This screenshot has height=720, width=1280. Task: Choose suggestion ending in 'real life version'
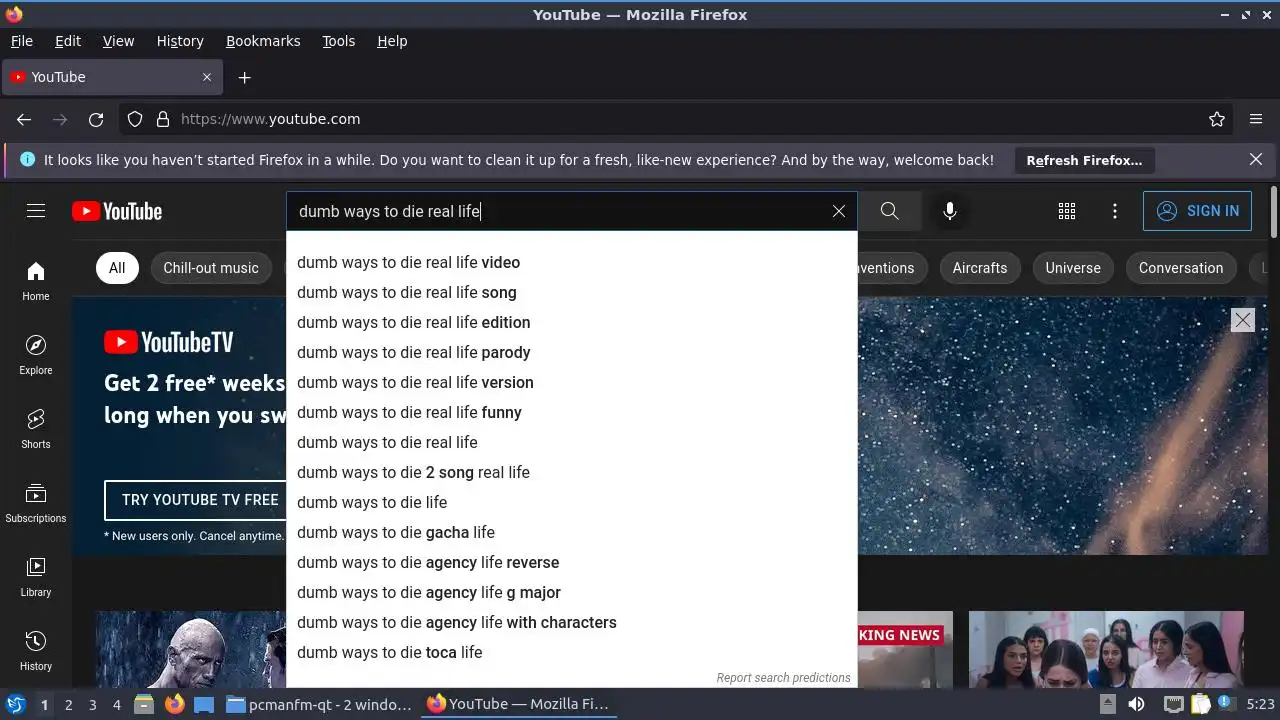click(x=572, y=382)
